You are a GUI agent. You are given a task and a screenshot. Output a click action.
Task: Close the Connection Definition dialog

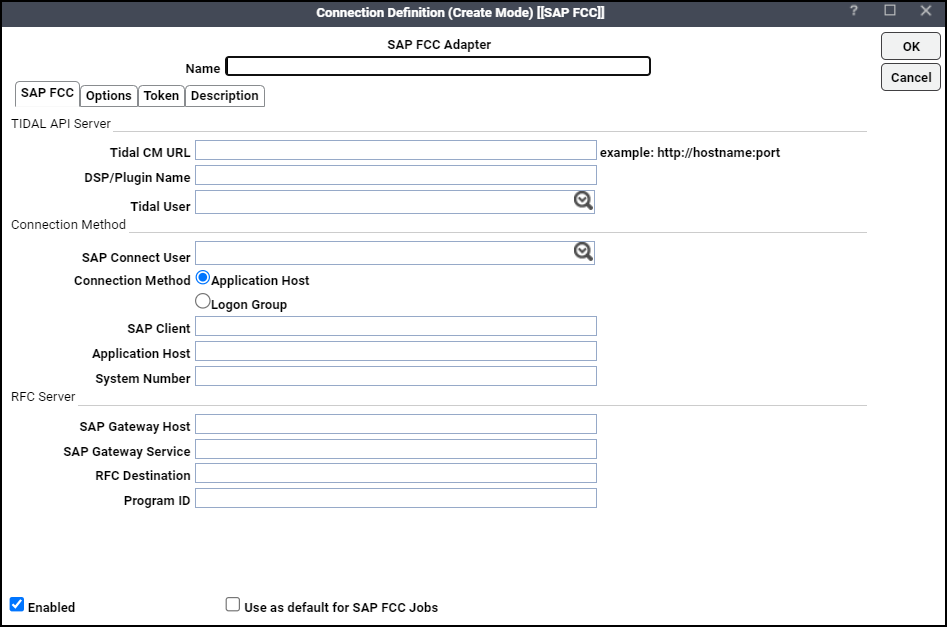pos(925,10)
